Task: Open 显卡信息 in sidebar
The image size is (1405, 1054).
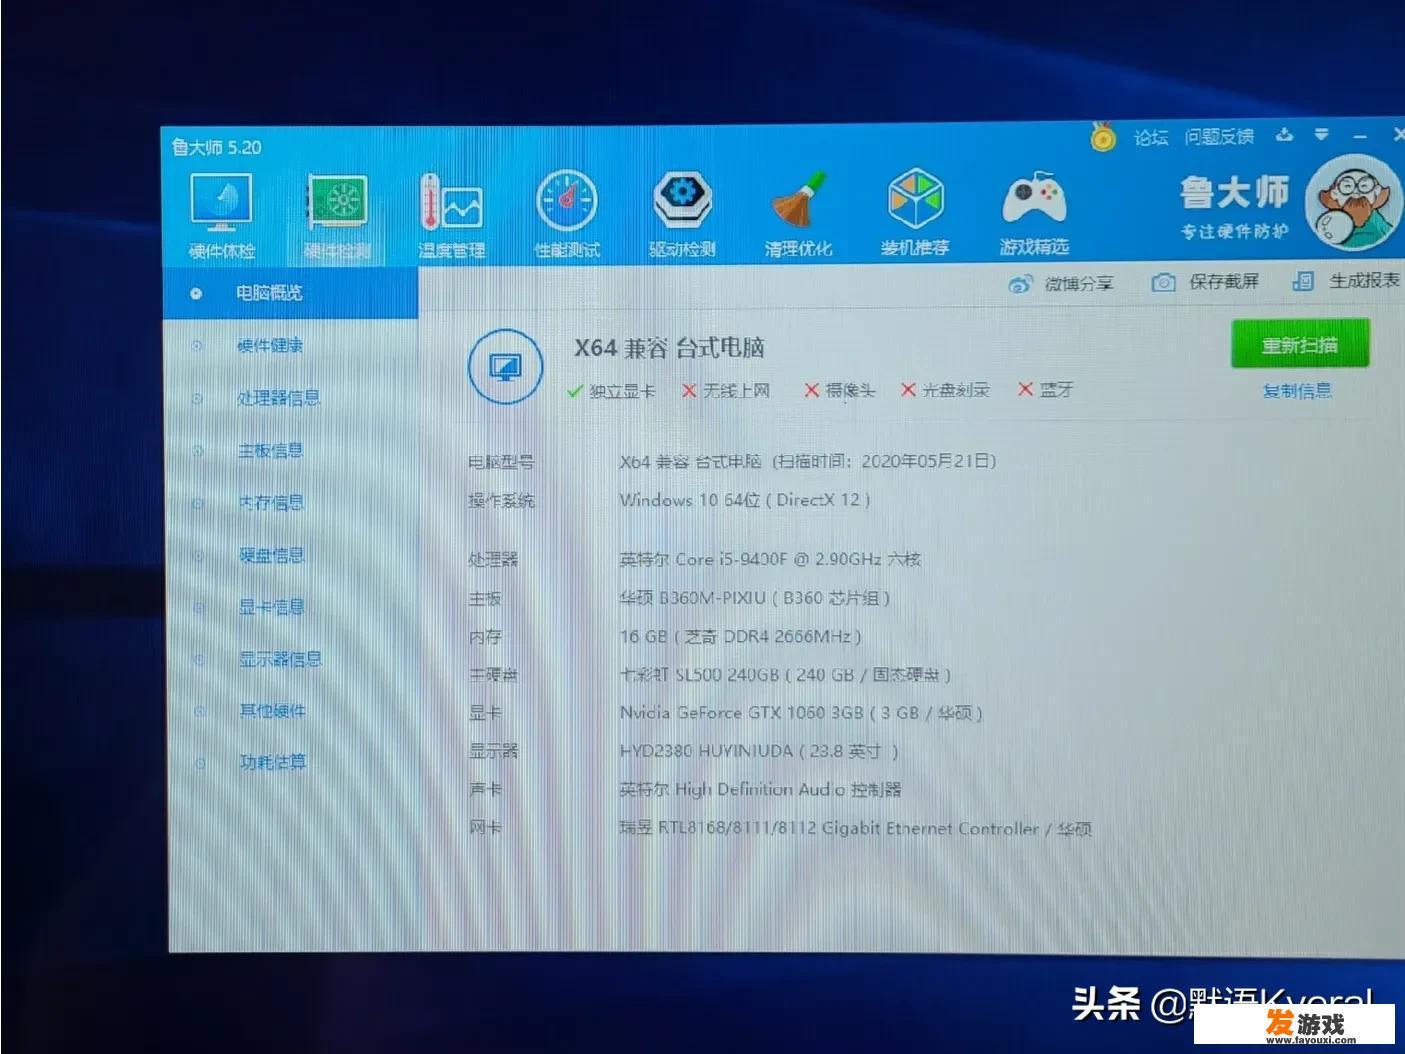Action: click(271, 607)
